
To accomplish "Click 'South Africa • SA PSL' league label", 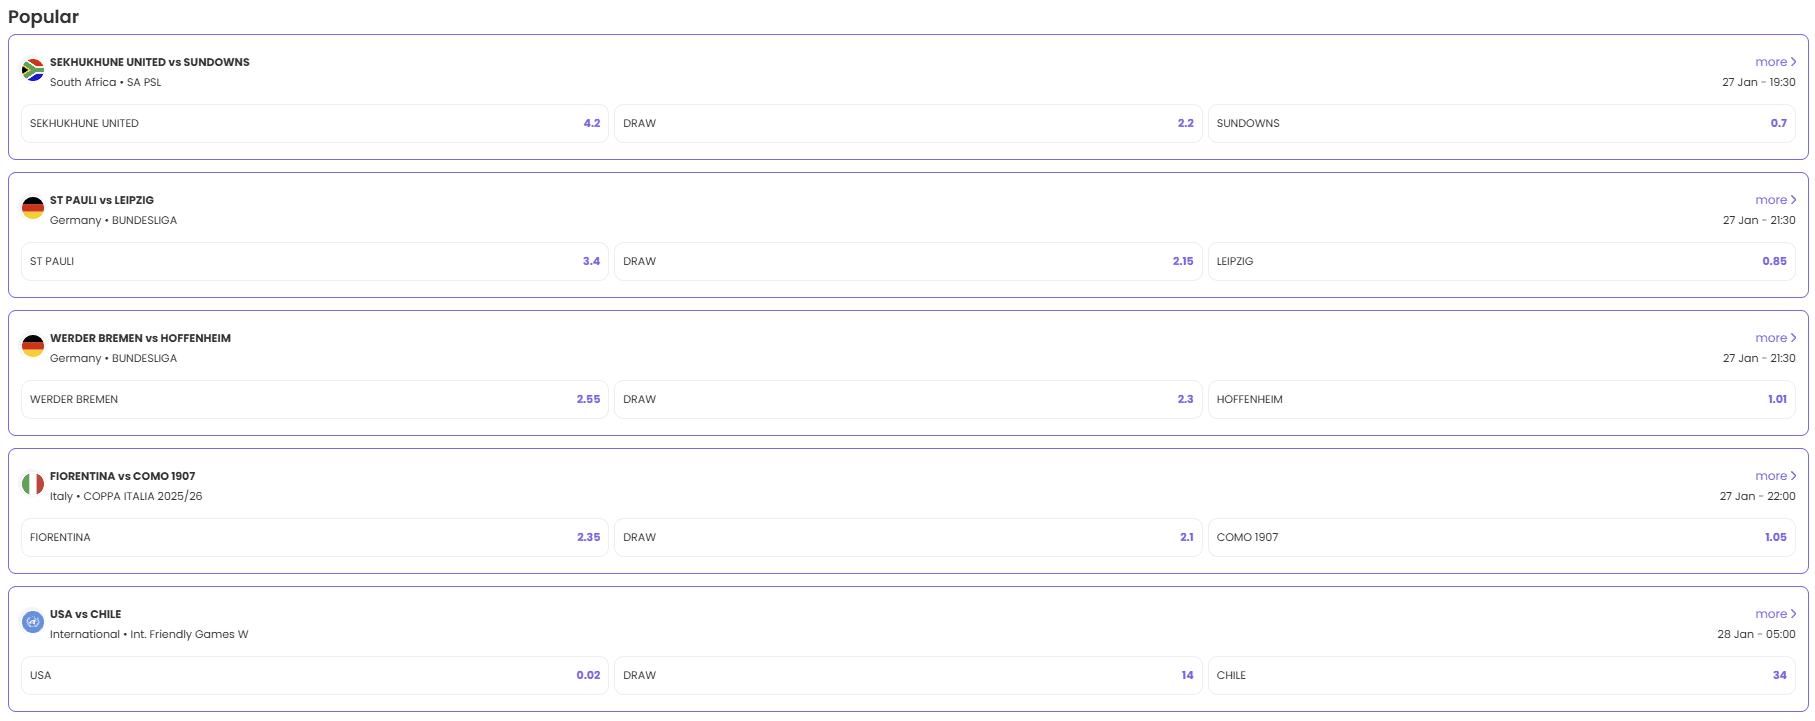I will click(106, 82).
